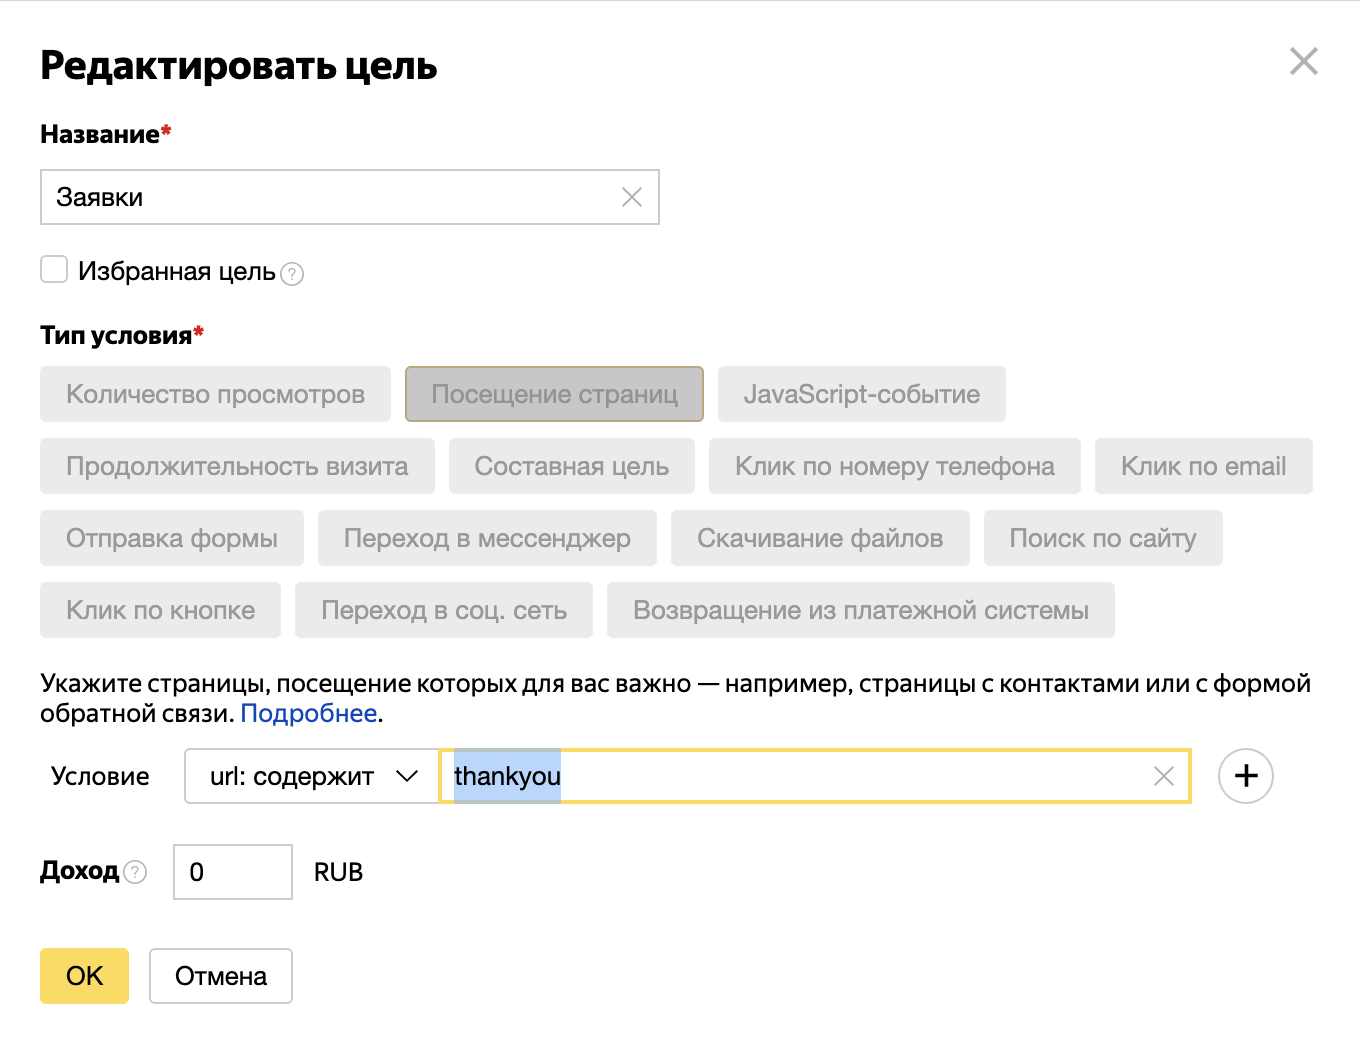
Task: Select Составная цель condition type
Action: 571,466
